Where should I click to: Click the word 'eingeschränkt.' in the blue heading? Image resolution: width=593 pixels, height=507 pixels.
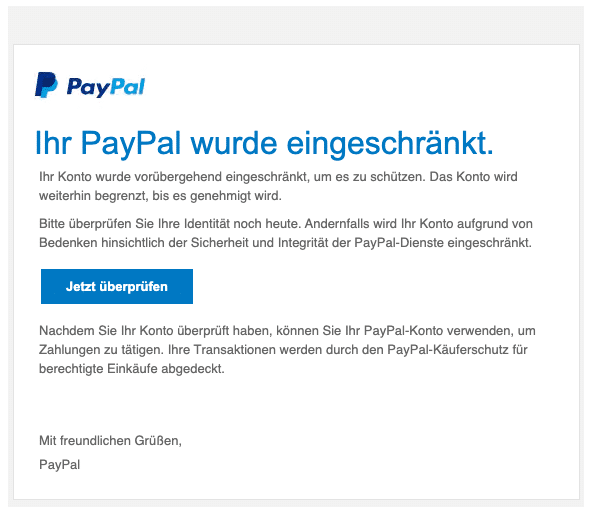click(390, 144)
